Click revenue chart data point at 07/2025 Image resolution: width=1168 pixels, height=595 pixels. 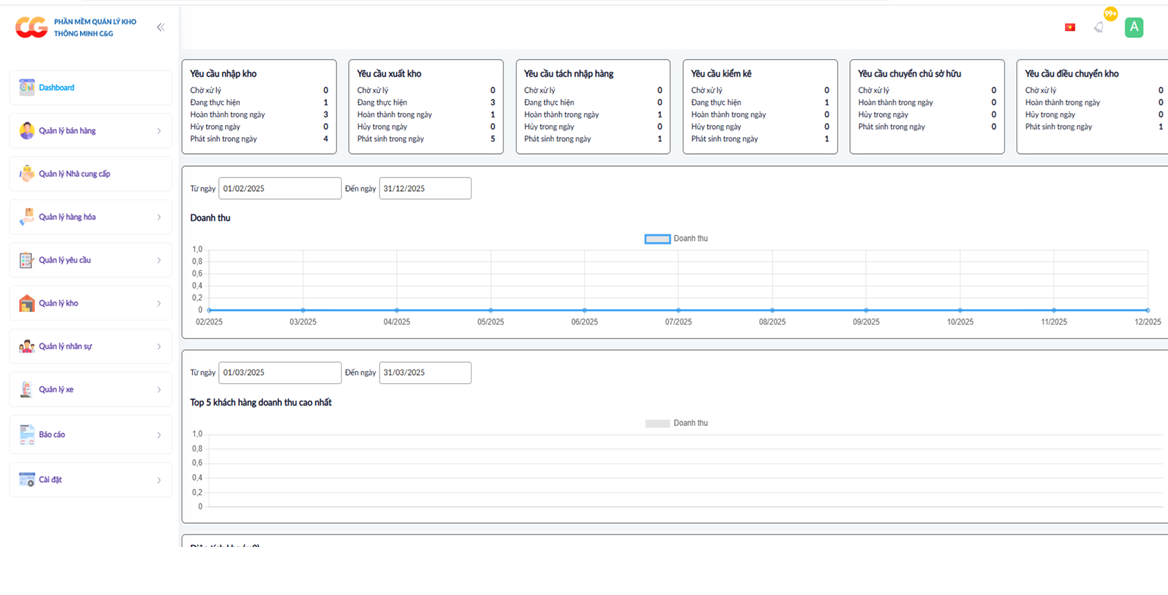point(678,310)
